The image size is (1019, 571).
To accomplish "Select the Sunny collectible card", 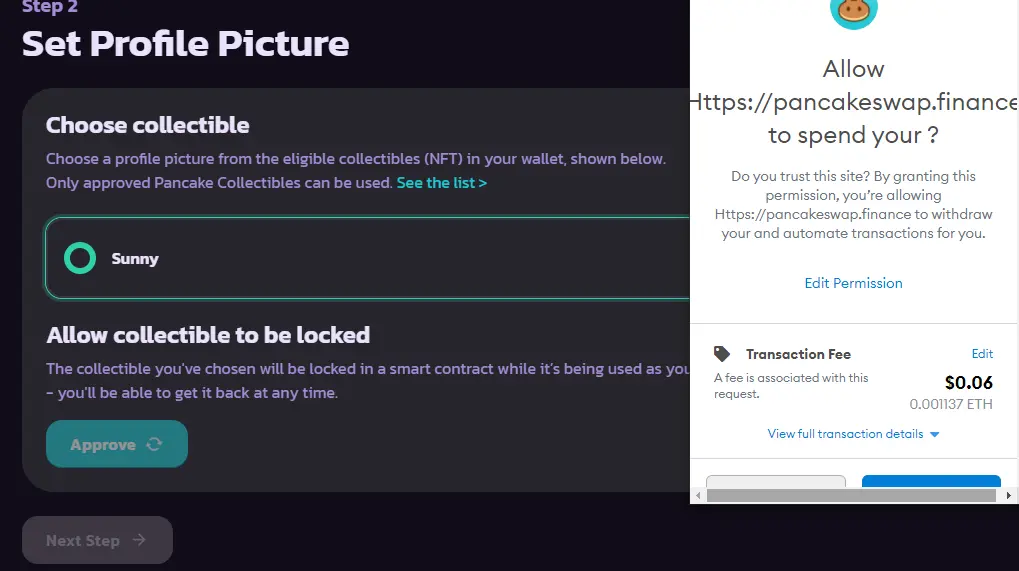I will click(367, 258).
